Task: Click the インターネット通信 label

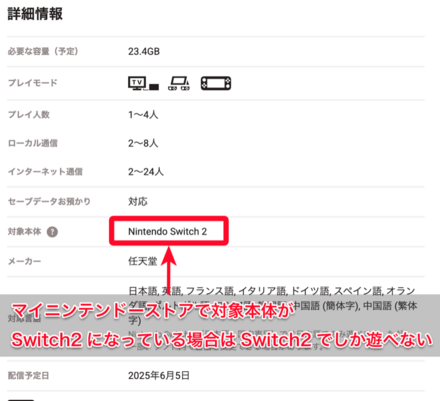Action: tap(45, 171)
